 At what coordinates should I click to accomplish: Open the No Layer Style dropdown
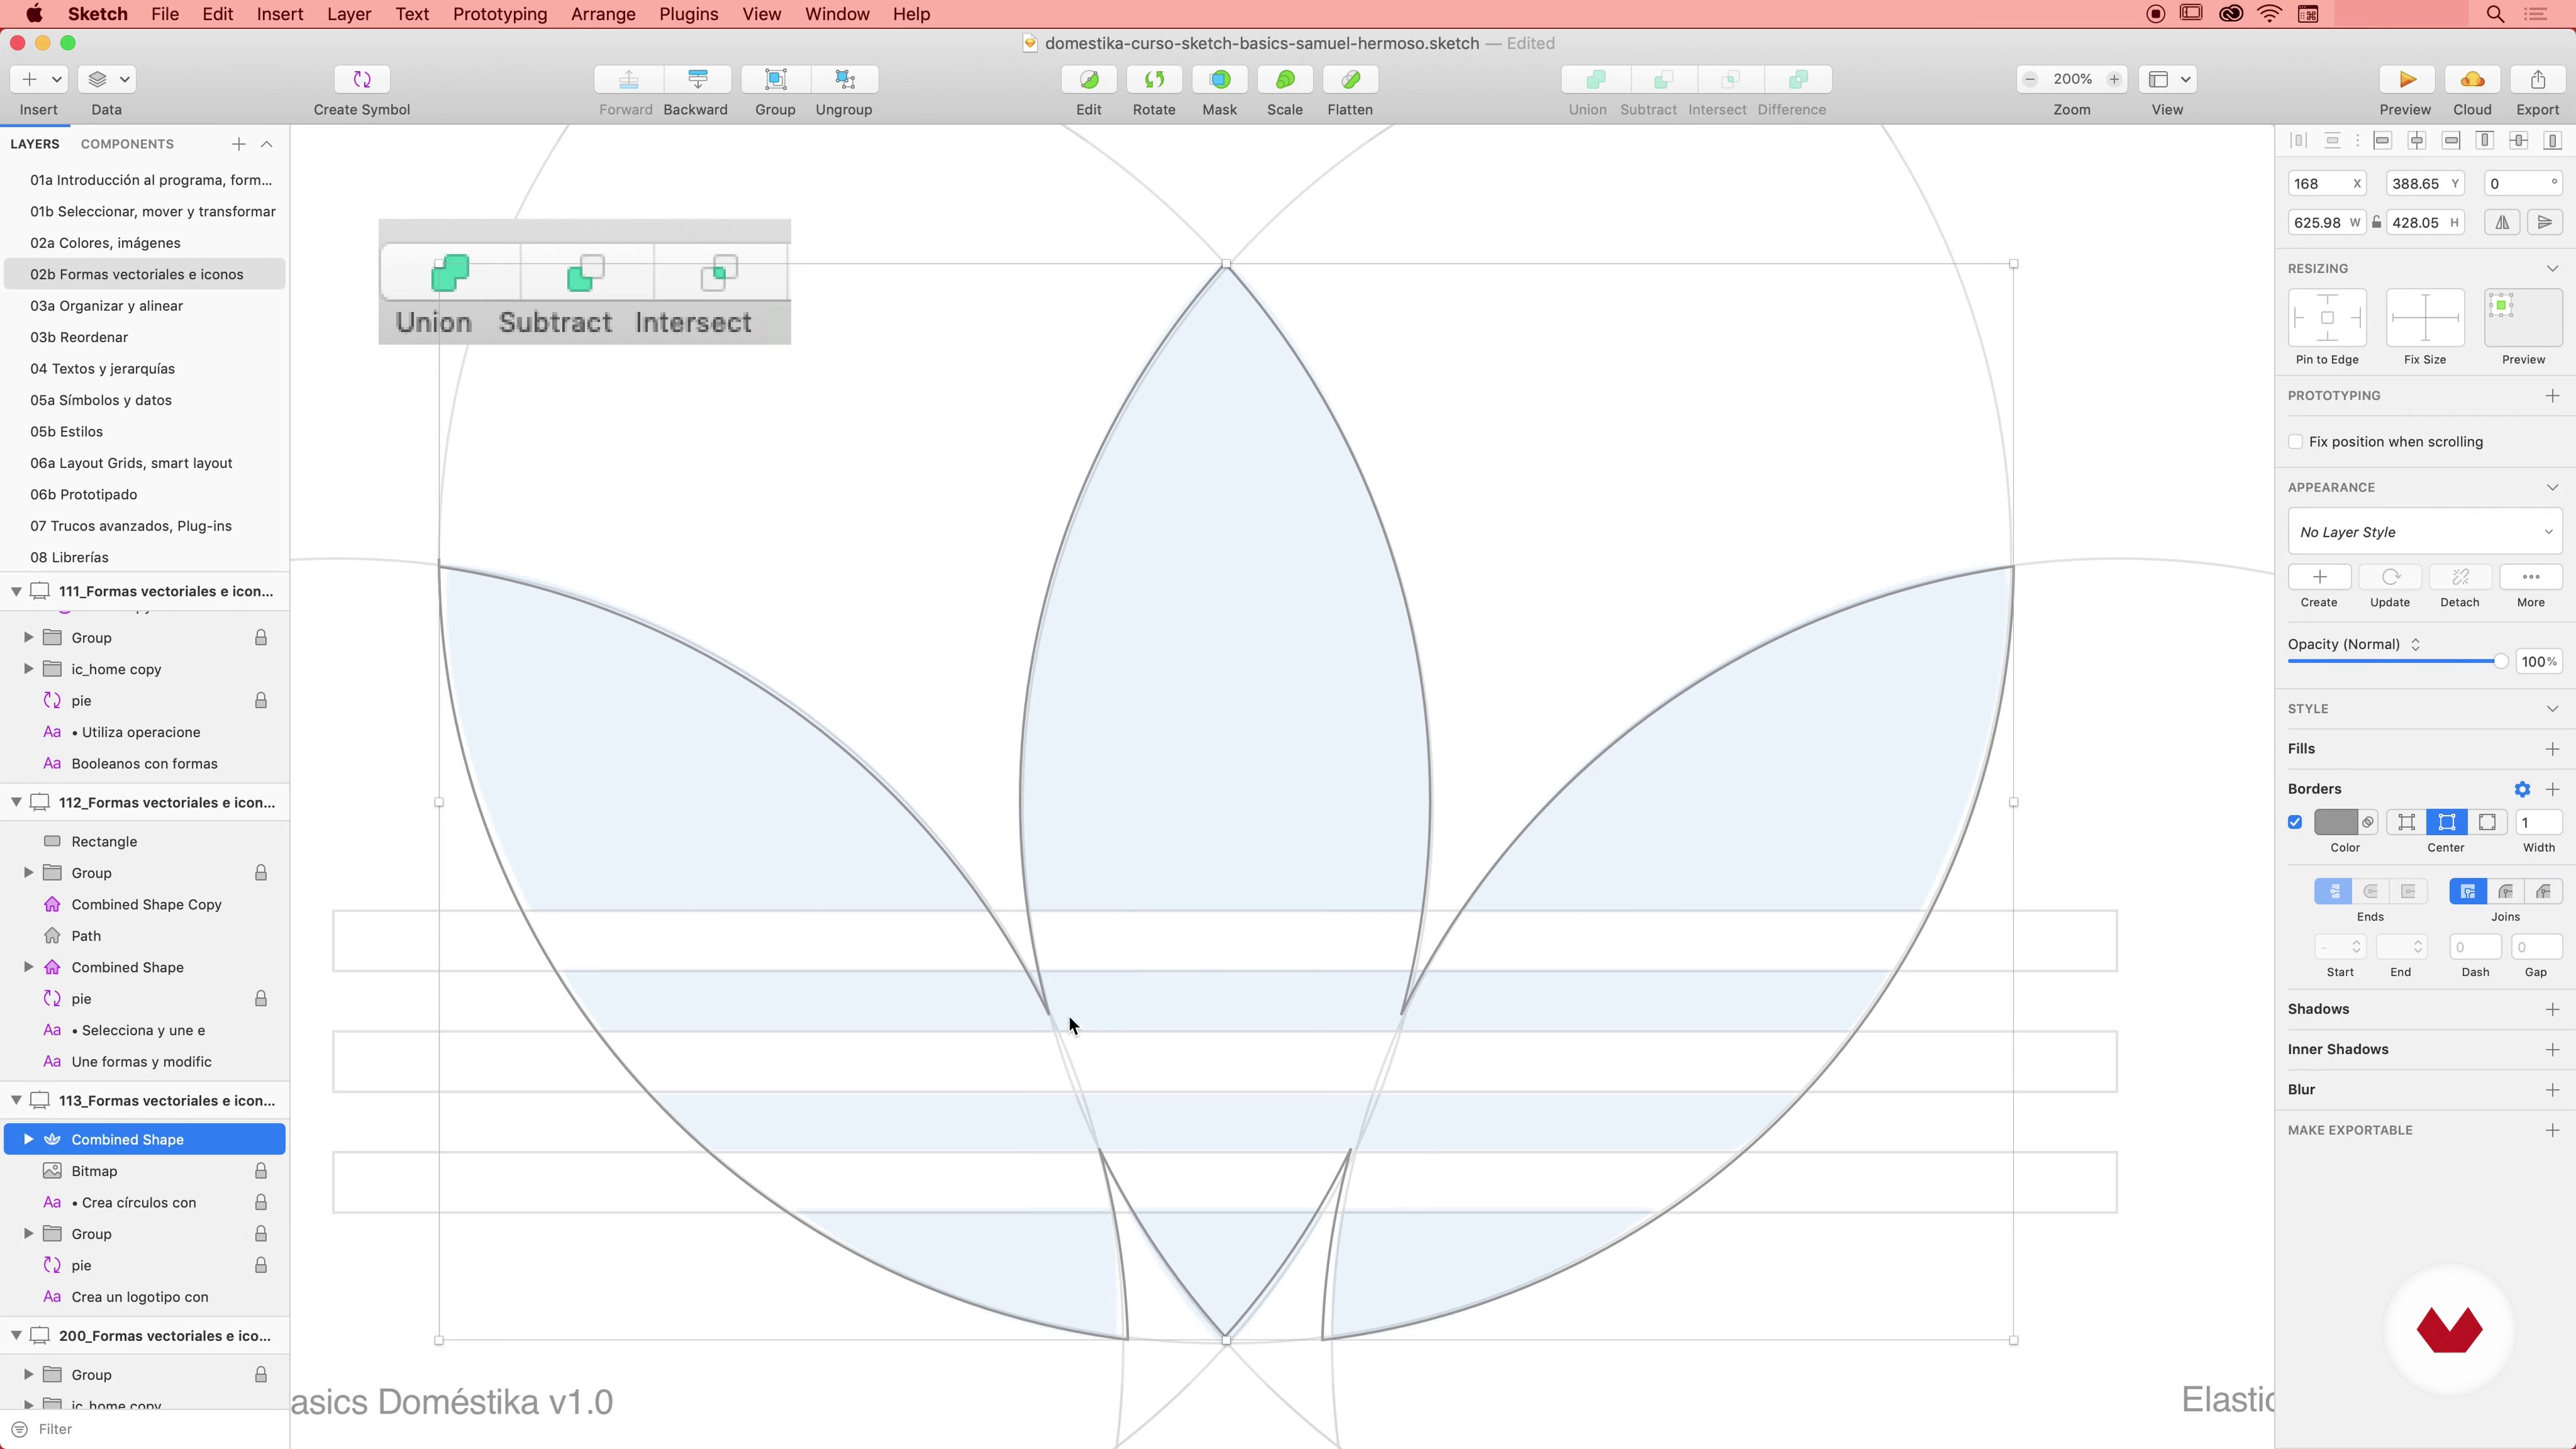[2425, 532]
